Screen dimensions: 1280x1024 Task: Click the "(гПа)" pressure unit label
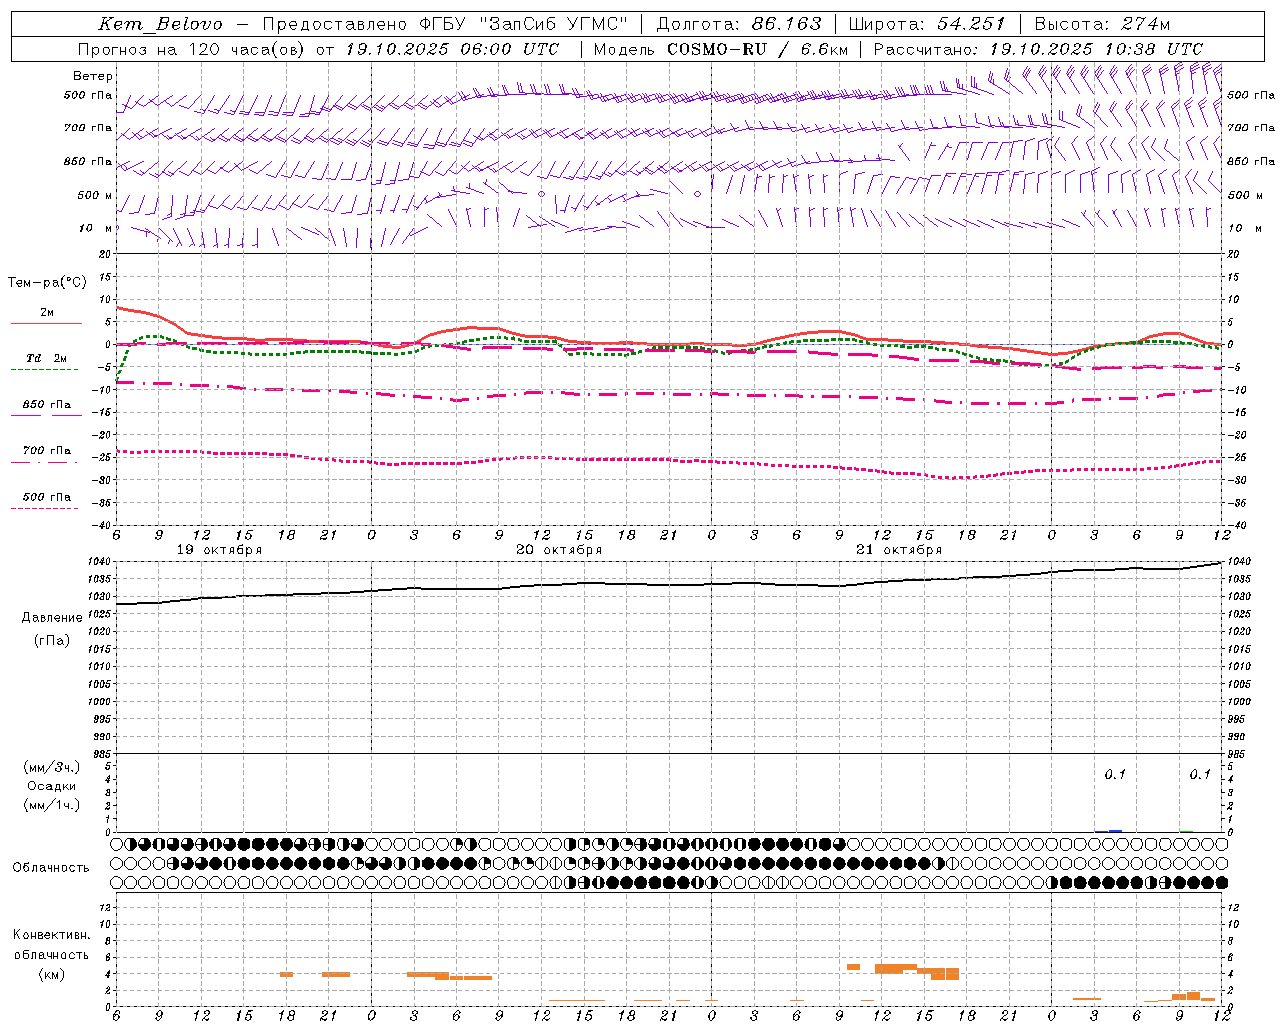coord(52,641)
